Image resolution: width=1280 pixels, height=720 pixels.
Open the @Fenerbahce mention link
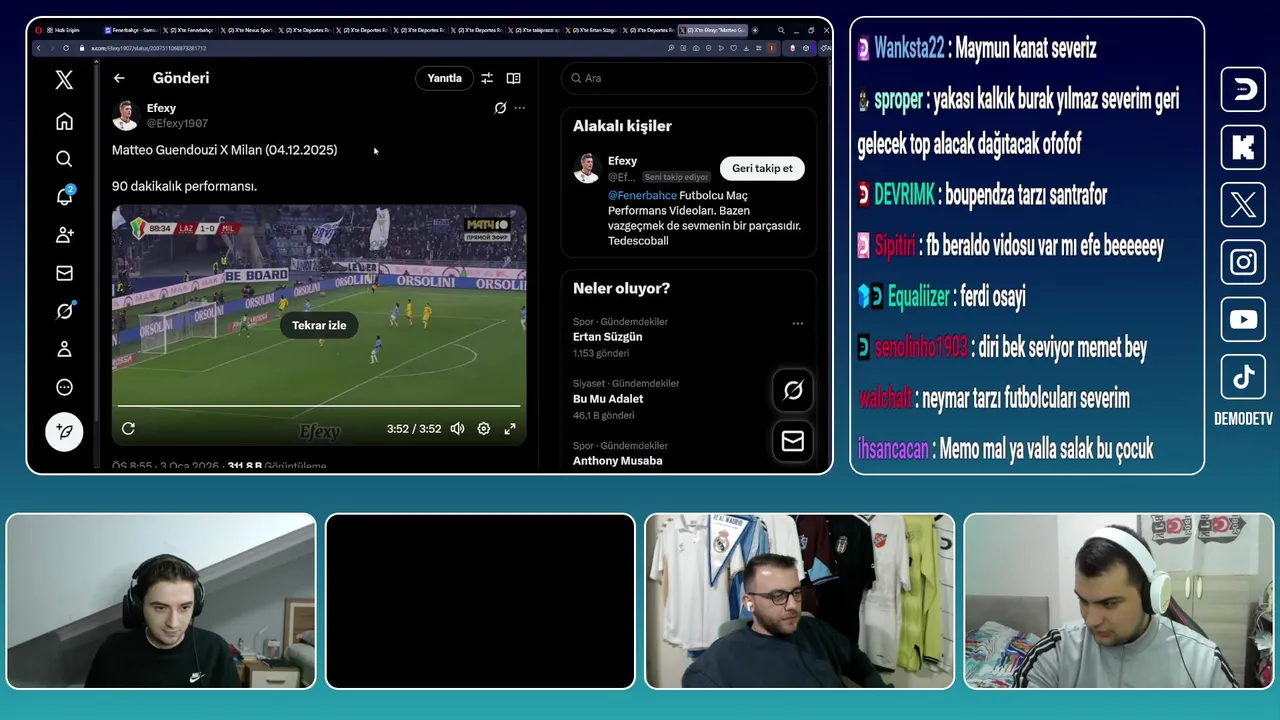(642, 195)
